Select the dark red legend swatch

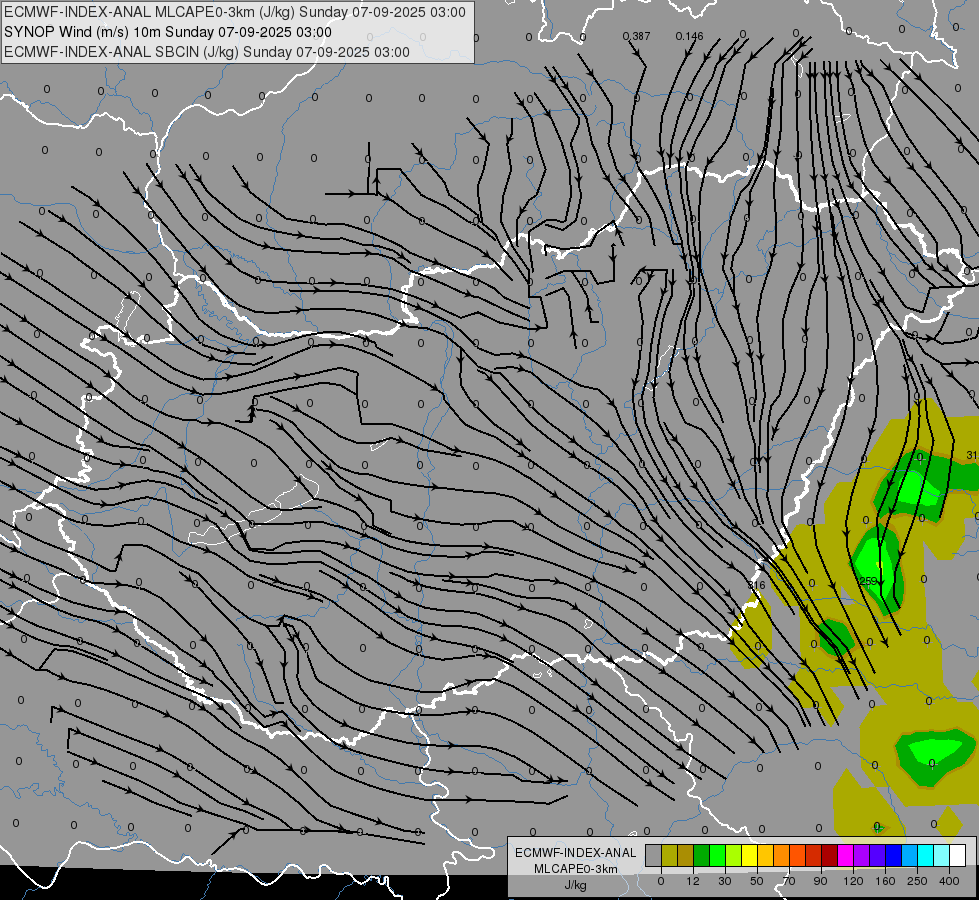pos(830,855)
